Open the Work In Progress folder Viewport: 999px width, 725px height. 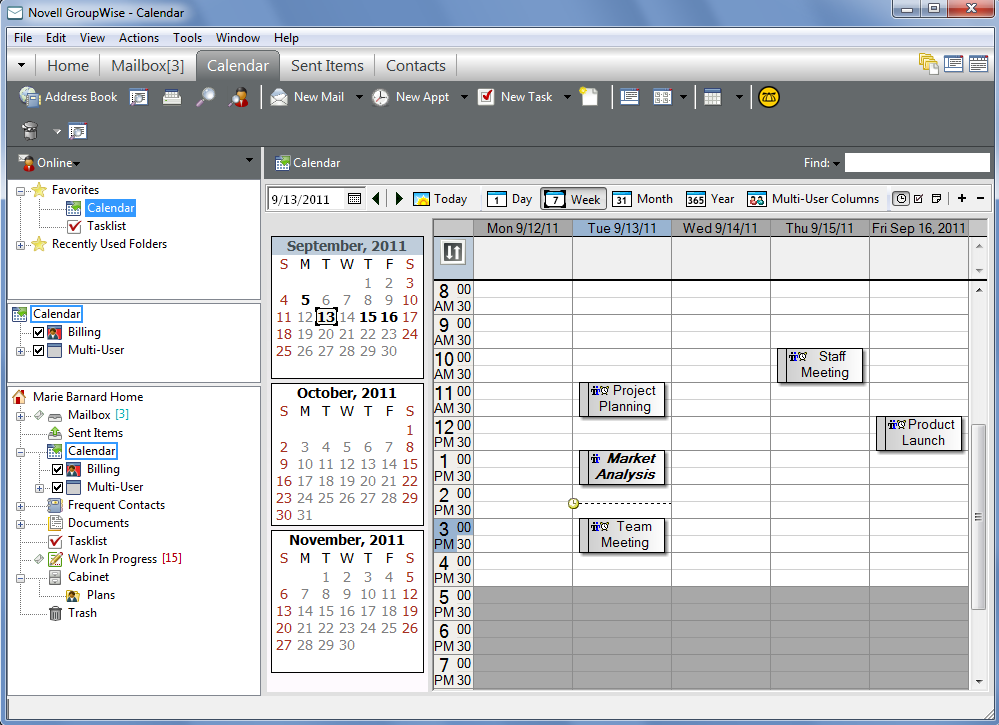pyautogui.click(x=112, y=559)
